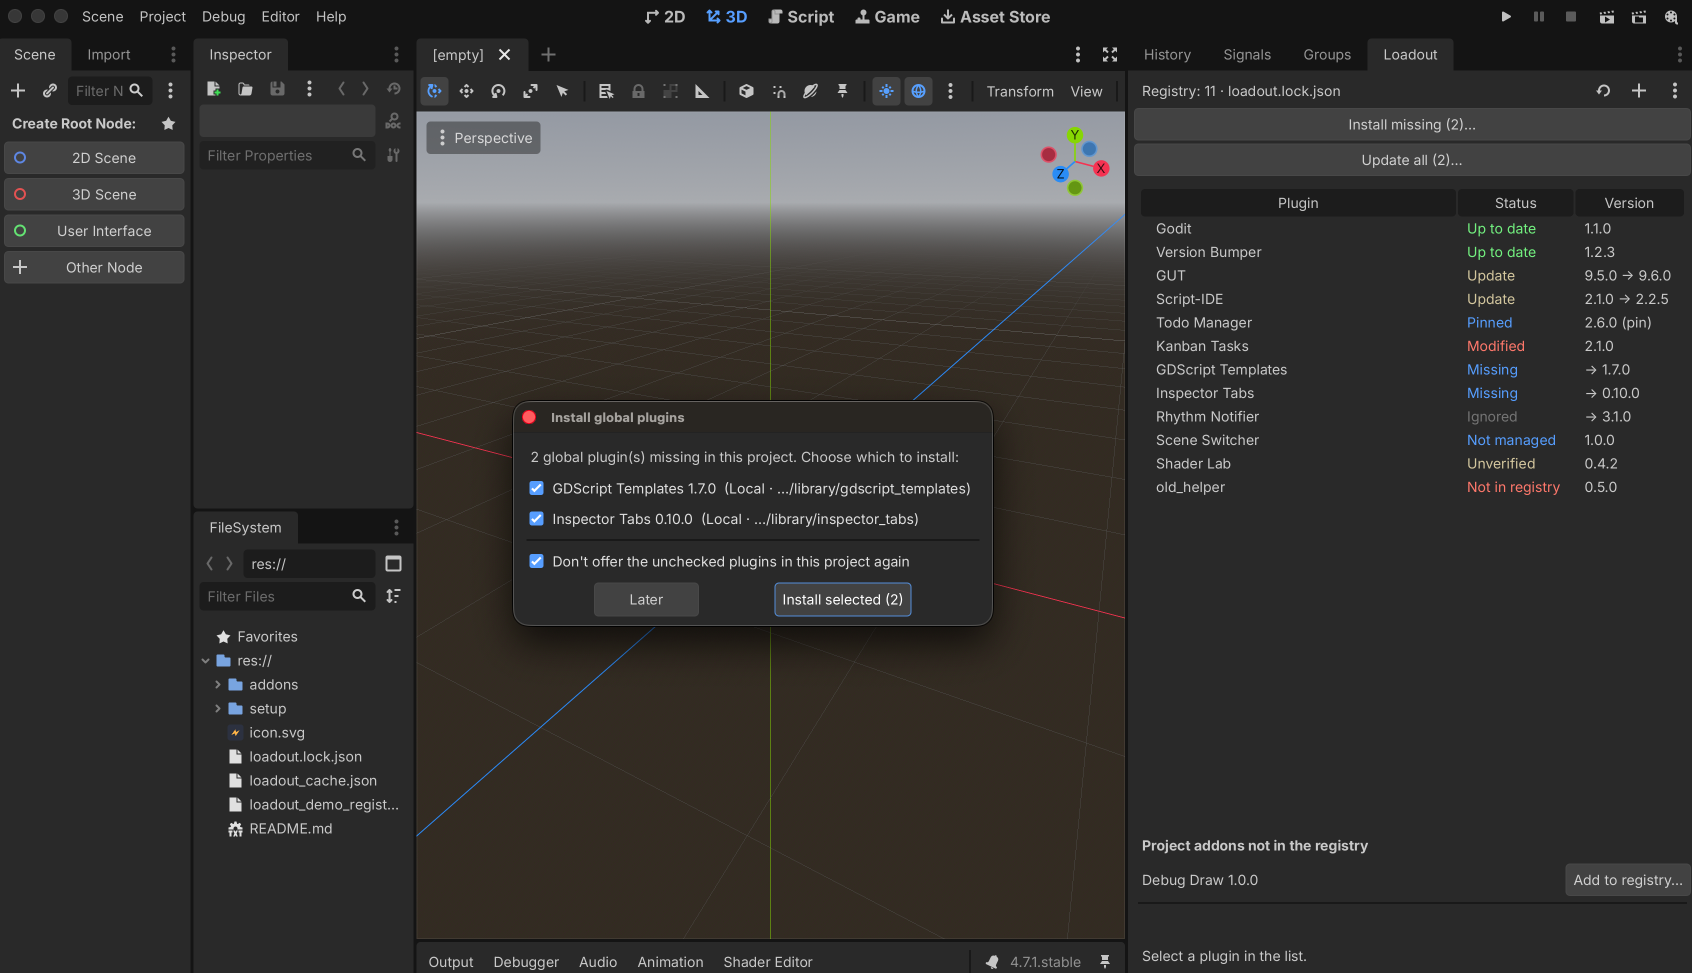Expand the setup folder in FileSystem

[218, 709]
